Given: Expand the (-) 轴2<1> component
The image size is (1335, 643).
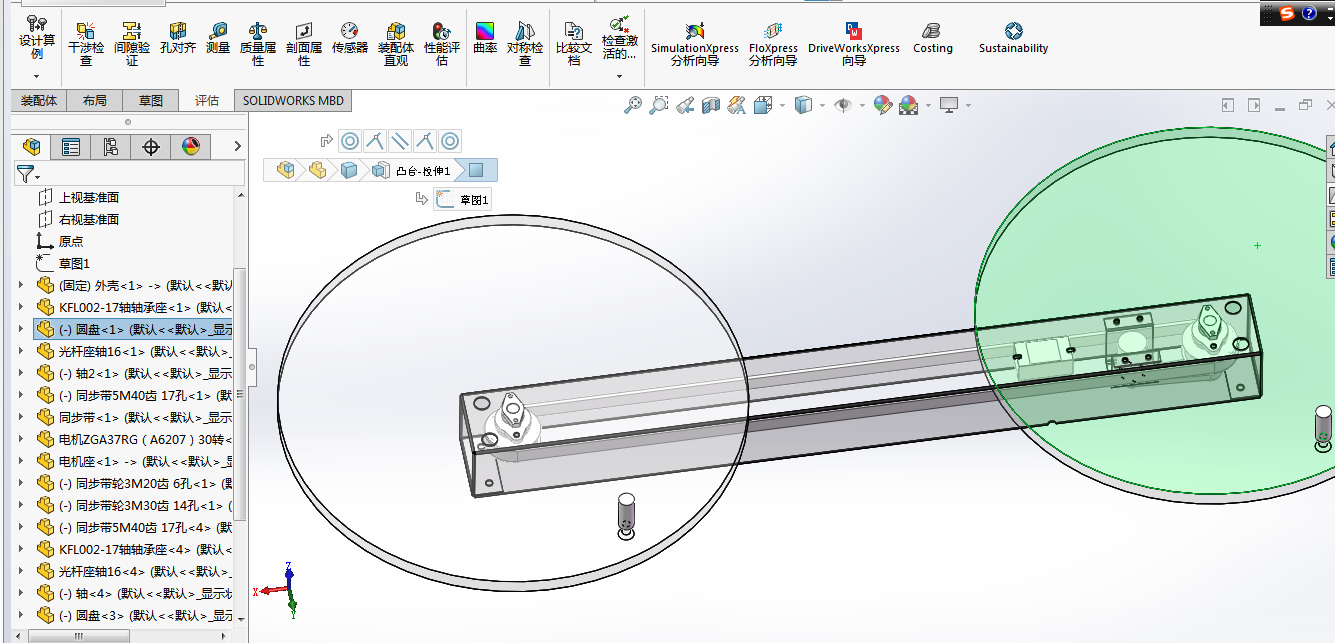Looking at the screenshot, I should (21, 374).
